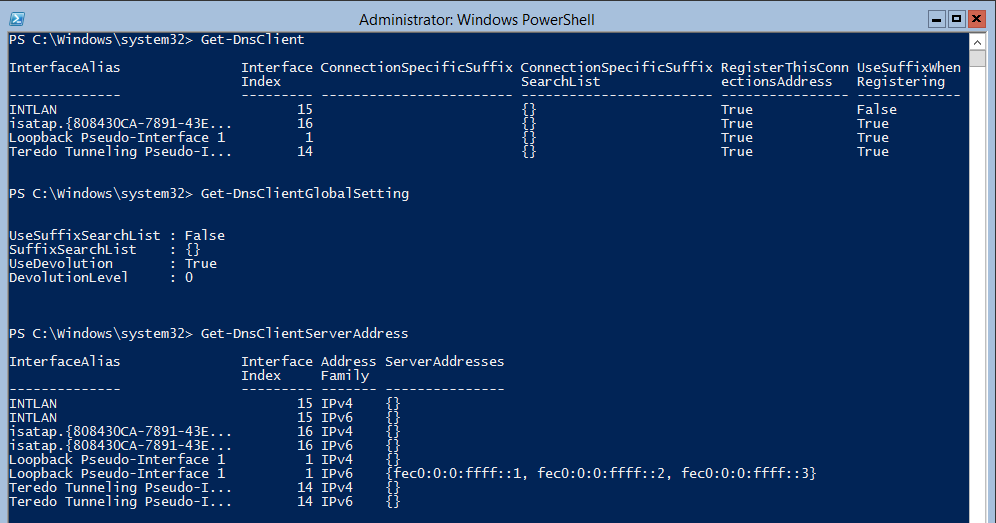Click the Get-DnsClientServerAddress command text

click(x=304, y=334)
